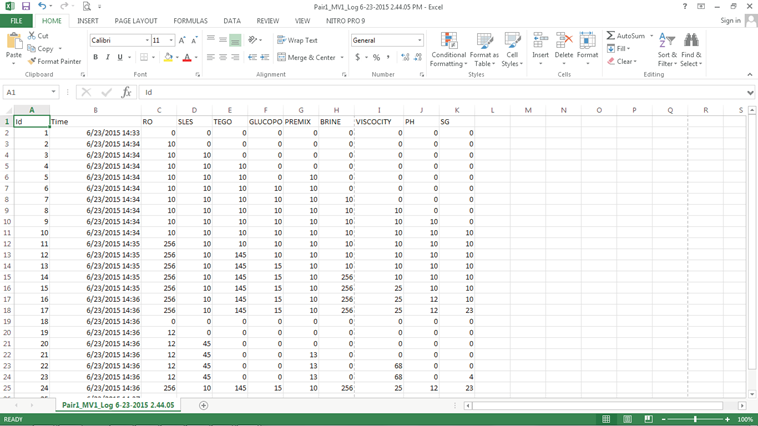Open Format as Table gallery
Viewport: 758px width, 426px height.
tap(484, 50)
